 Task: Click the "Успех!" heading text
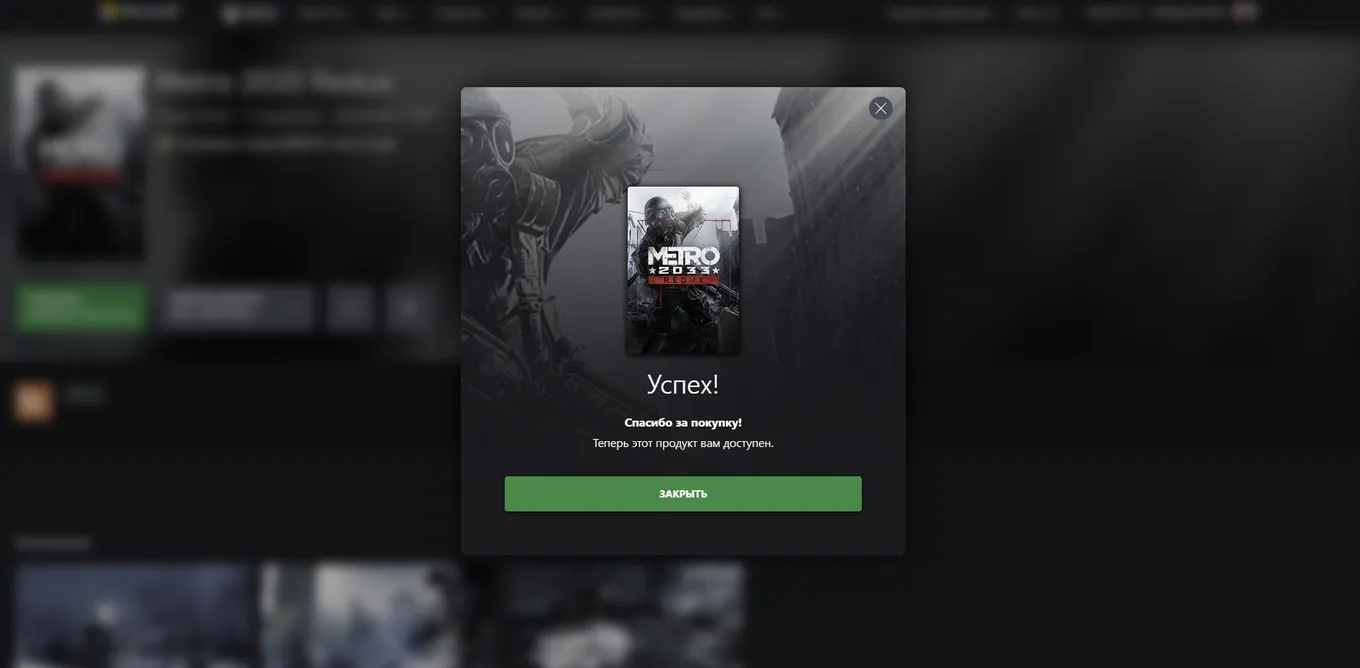tap(683, 384)
